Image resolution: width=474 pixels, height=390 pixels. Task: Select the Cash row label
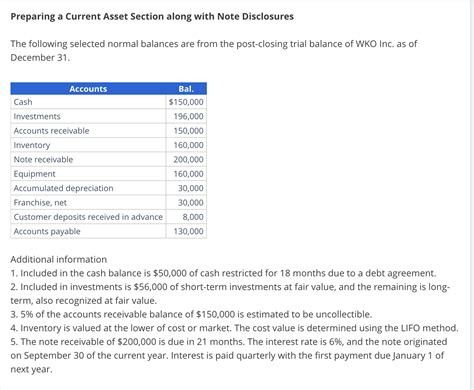tap(23, 102)
